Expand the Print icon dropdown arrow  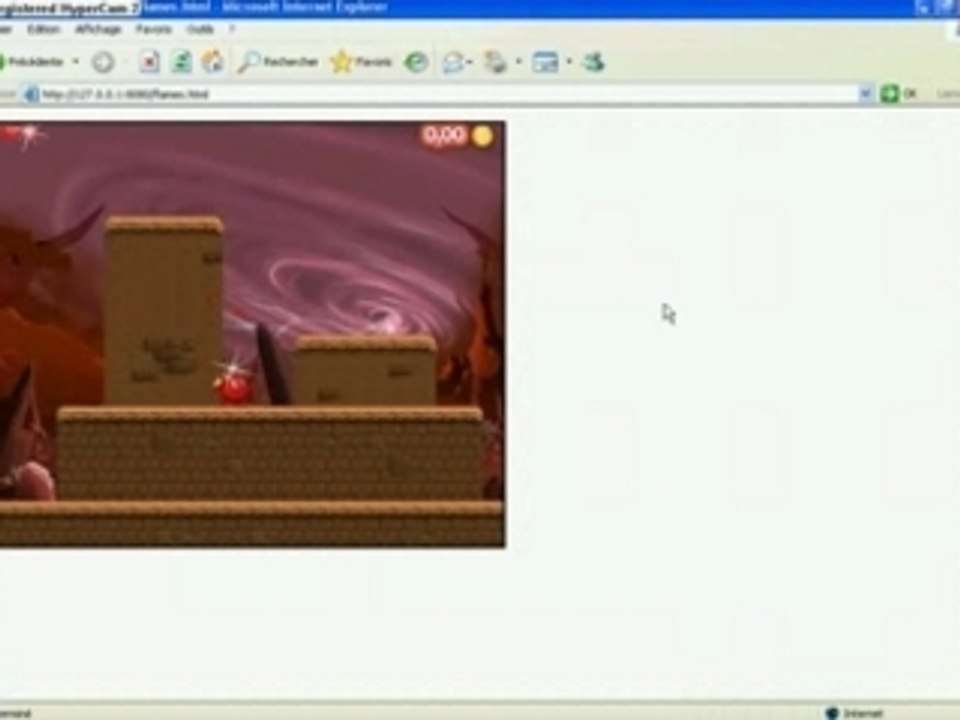pyautogui.click(x=519, y=62)
